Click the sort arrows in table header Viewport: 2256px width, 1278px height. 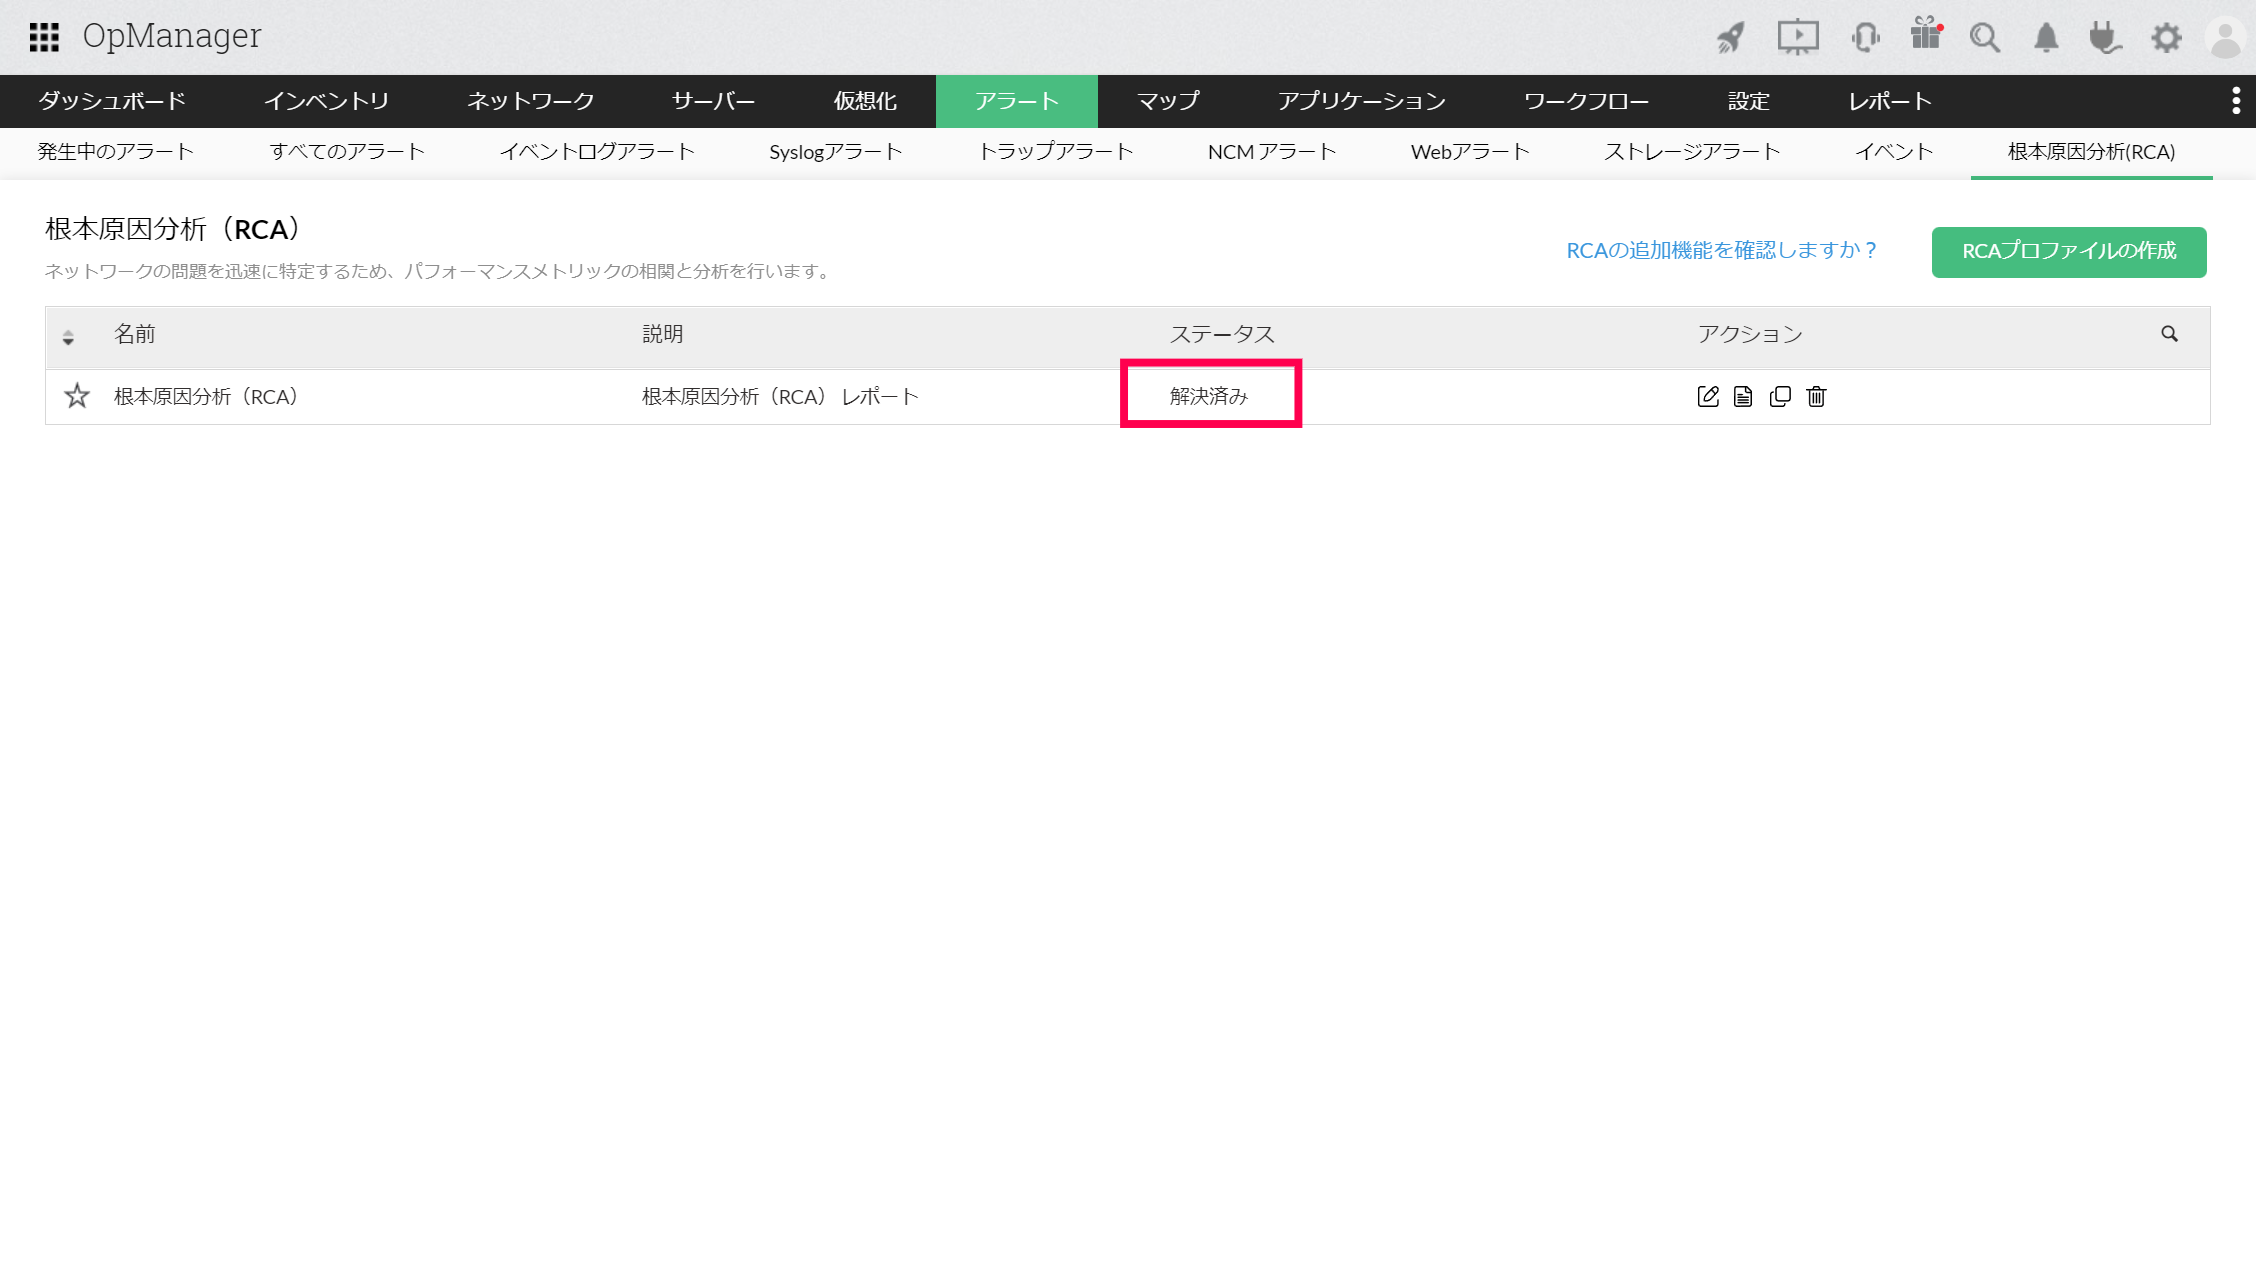[68, 338]
